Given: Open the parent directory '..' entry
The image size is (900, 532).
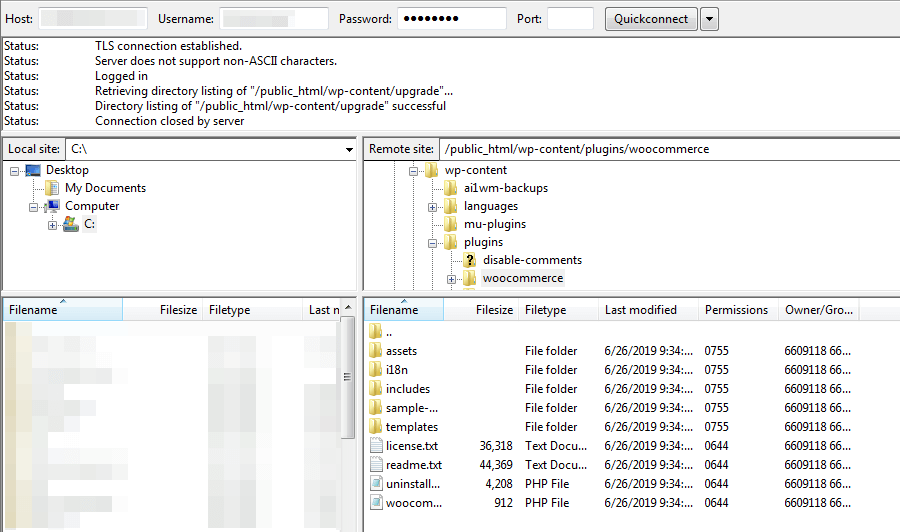Looking at the screenshot, I should click(388, 332).
